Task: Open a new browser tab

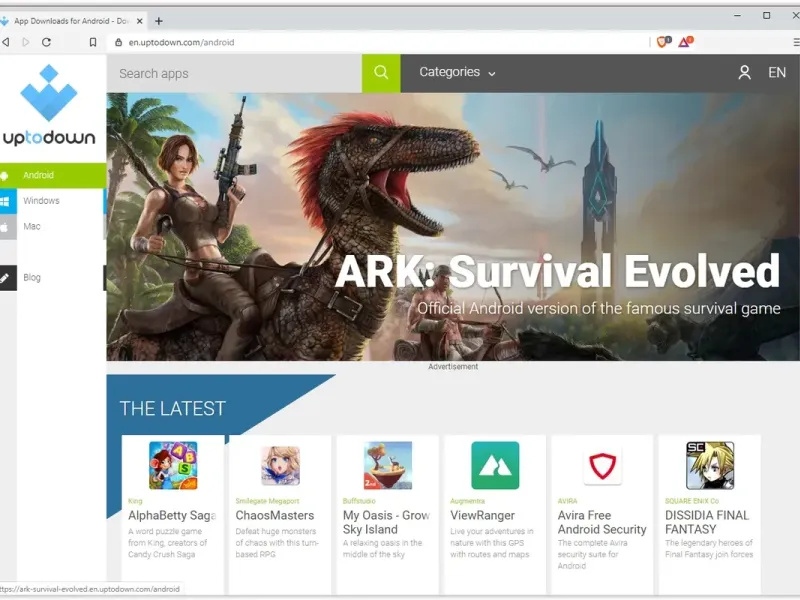Action: click(159, 21)
